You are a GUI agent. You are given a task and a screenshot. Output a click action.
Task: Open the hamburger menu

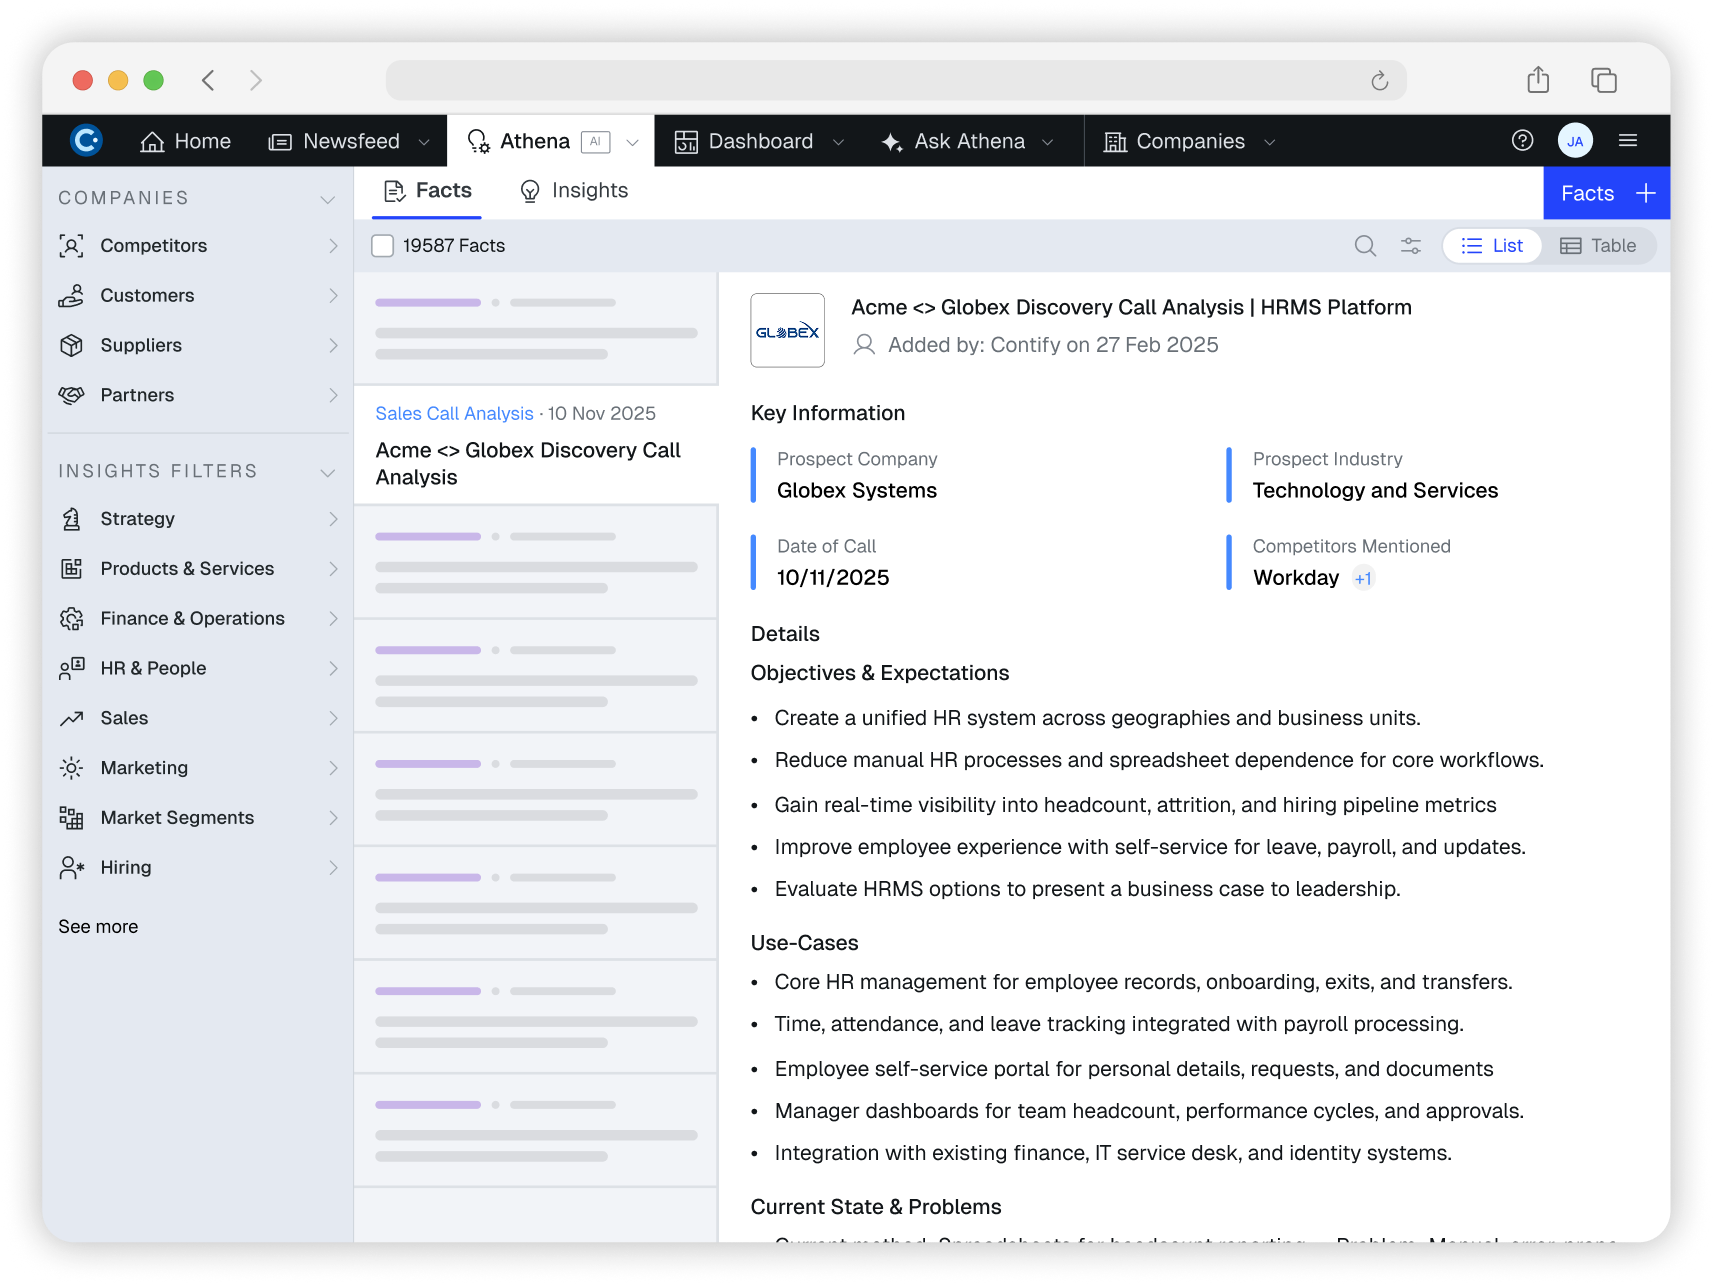click(x=1628, y=140)
